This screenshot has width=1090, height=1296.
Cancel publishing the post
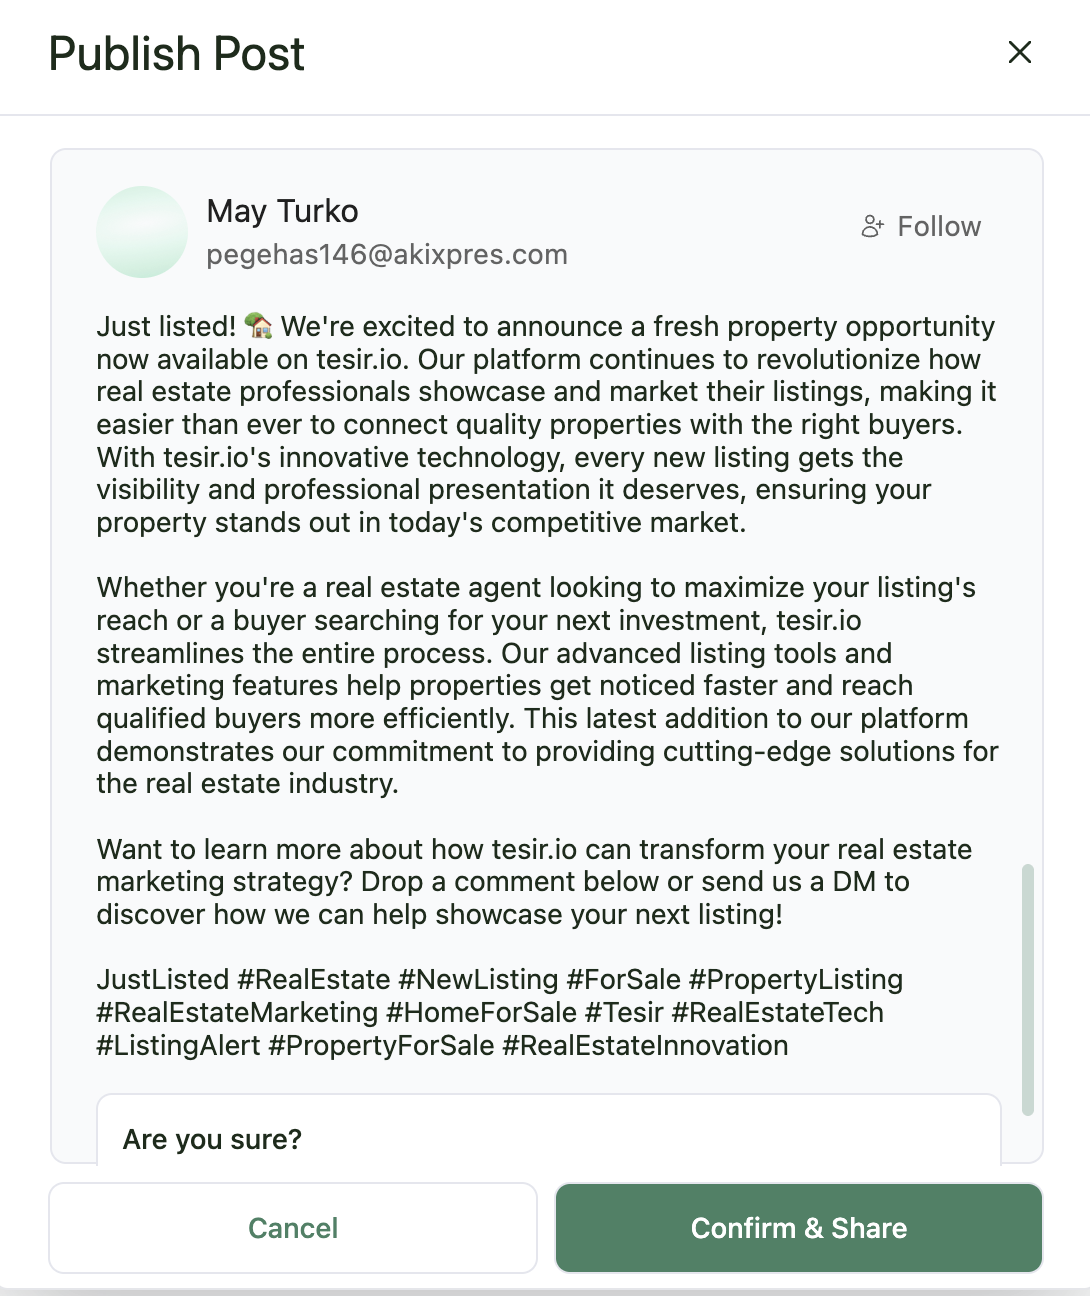[293, 1228]
